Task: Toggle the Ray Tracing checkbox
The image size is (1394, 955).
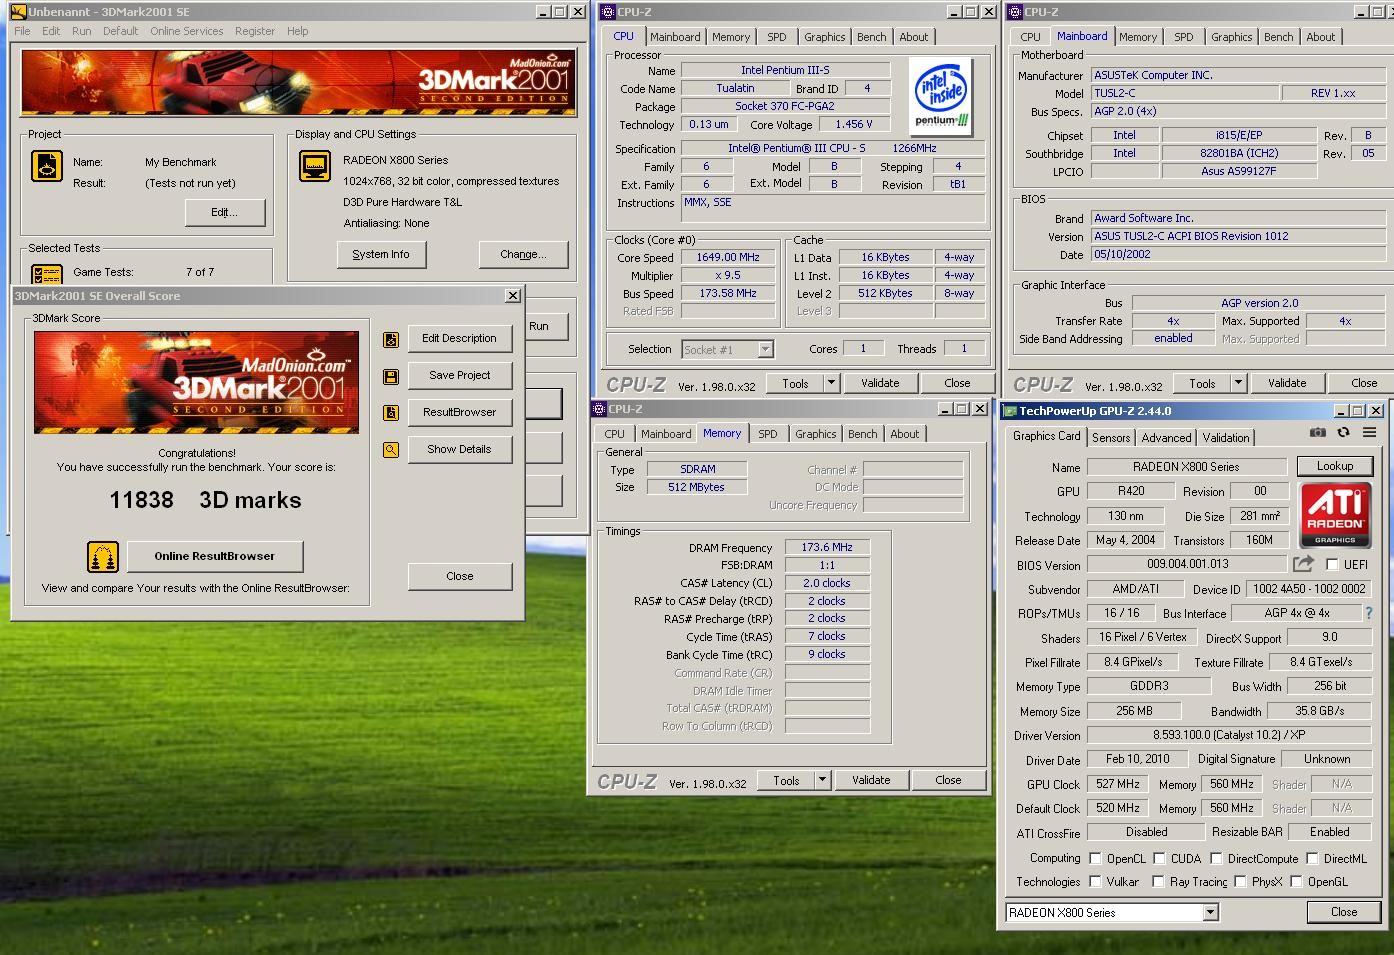Action: 1158,881
